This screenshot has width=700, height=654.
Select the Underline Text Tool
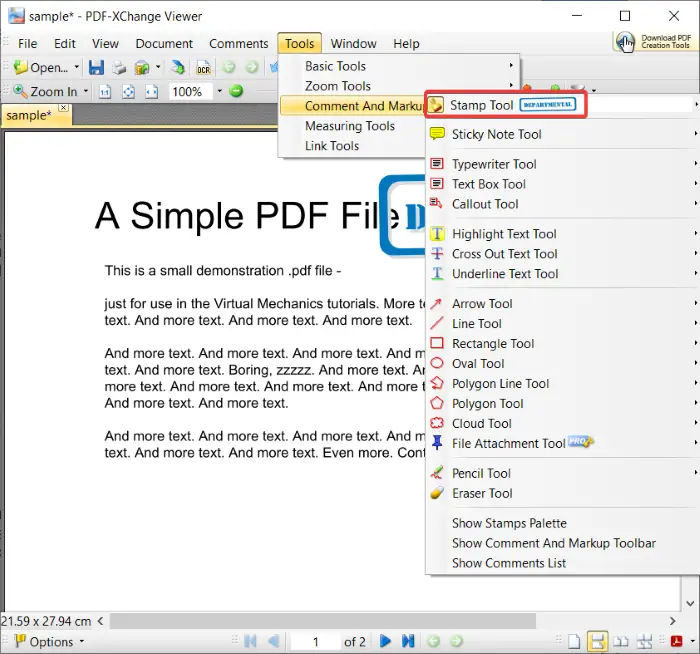[562, 274]
